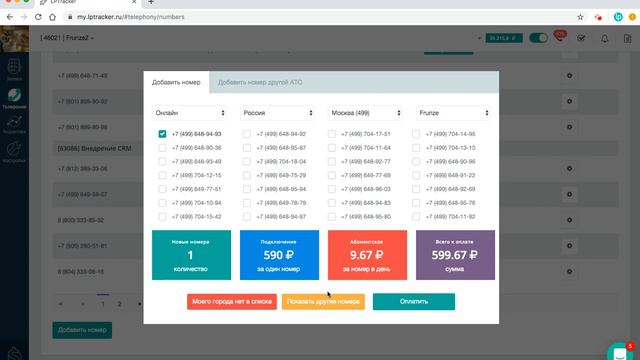Click the Оплатить button
The image size is (640, 360).
pos(414,302)
